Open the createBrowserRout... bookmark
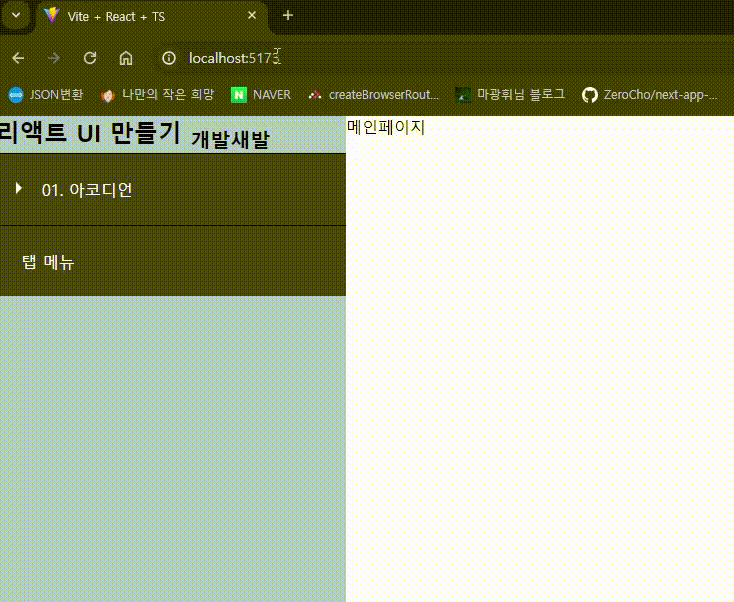The image size is (734, 602). (374, 95)
